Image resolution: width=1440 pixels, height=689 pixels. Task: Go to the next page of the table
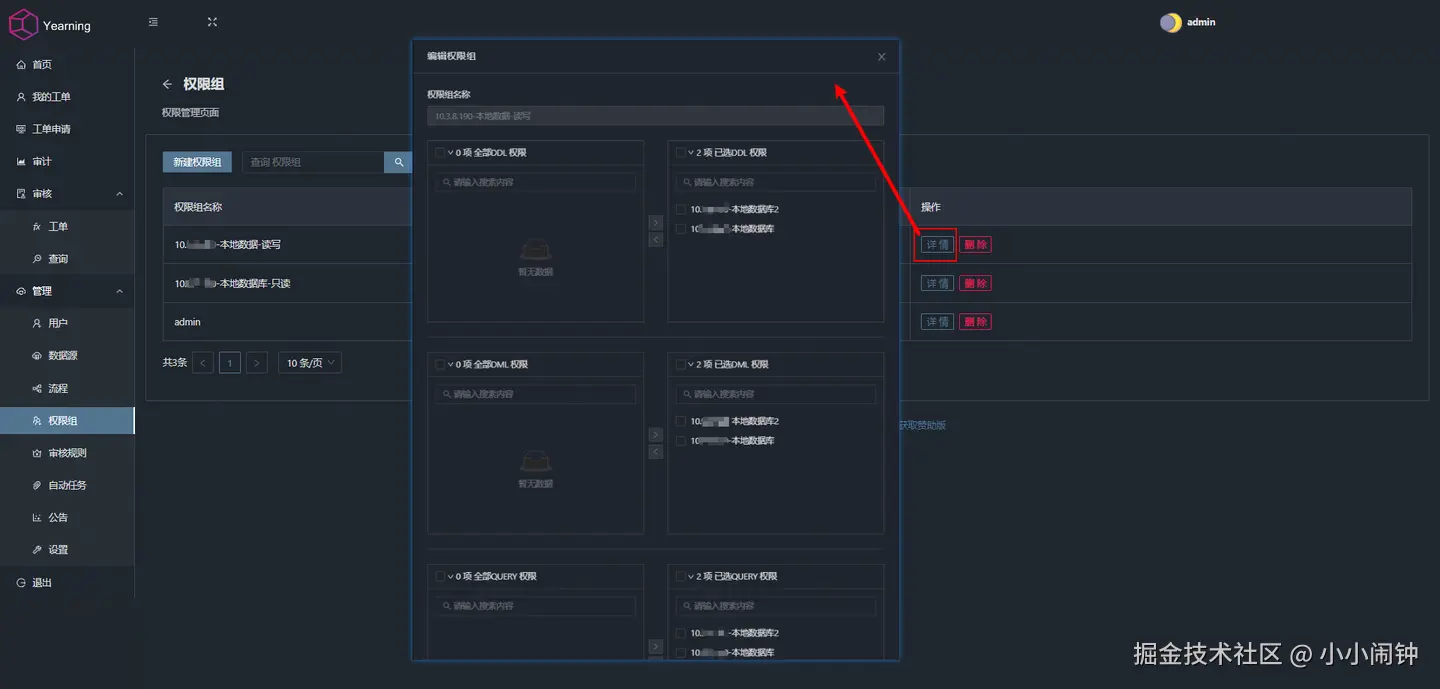257,363
